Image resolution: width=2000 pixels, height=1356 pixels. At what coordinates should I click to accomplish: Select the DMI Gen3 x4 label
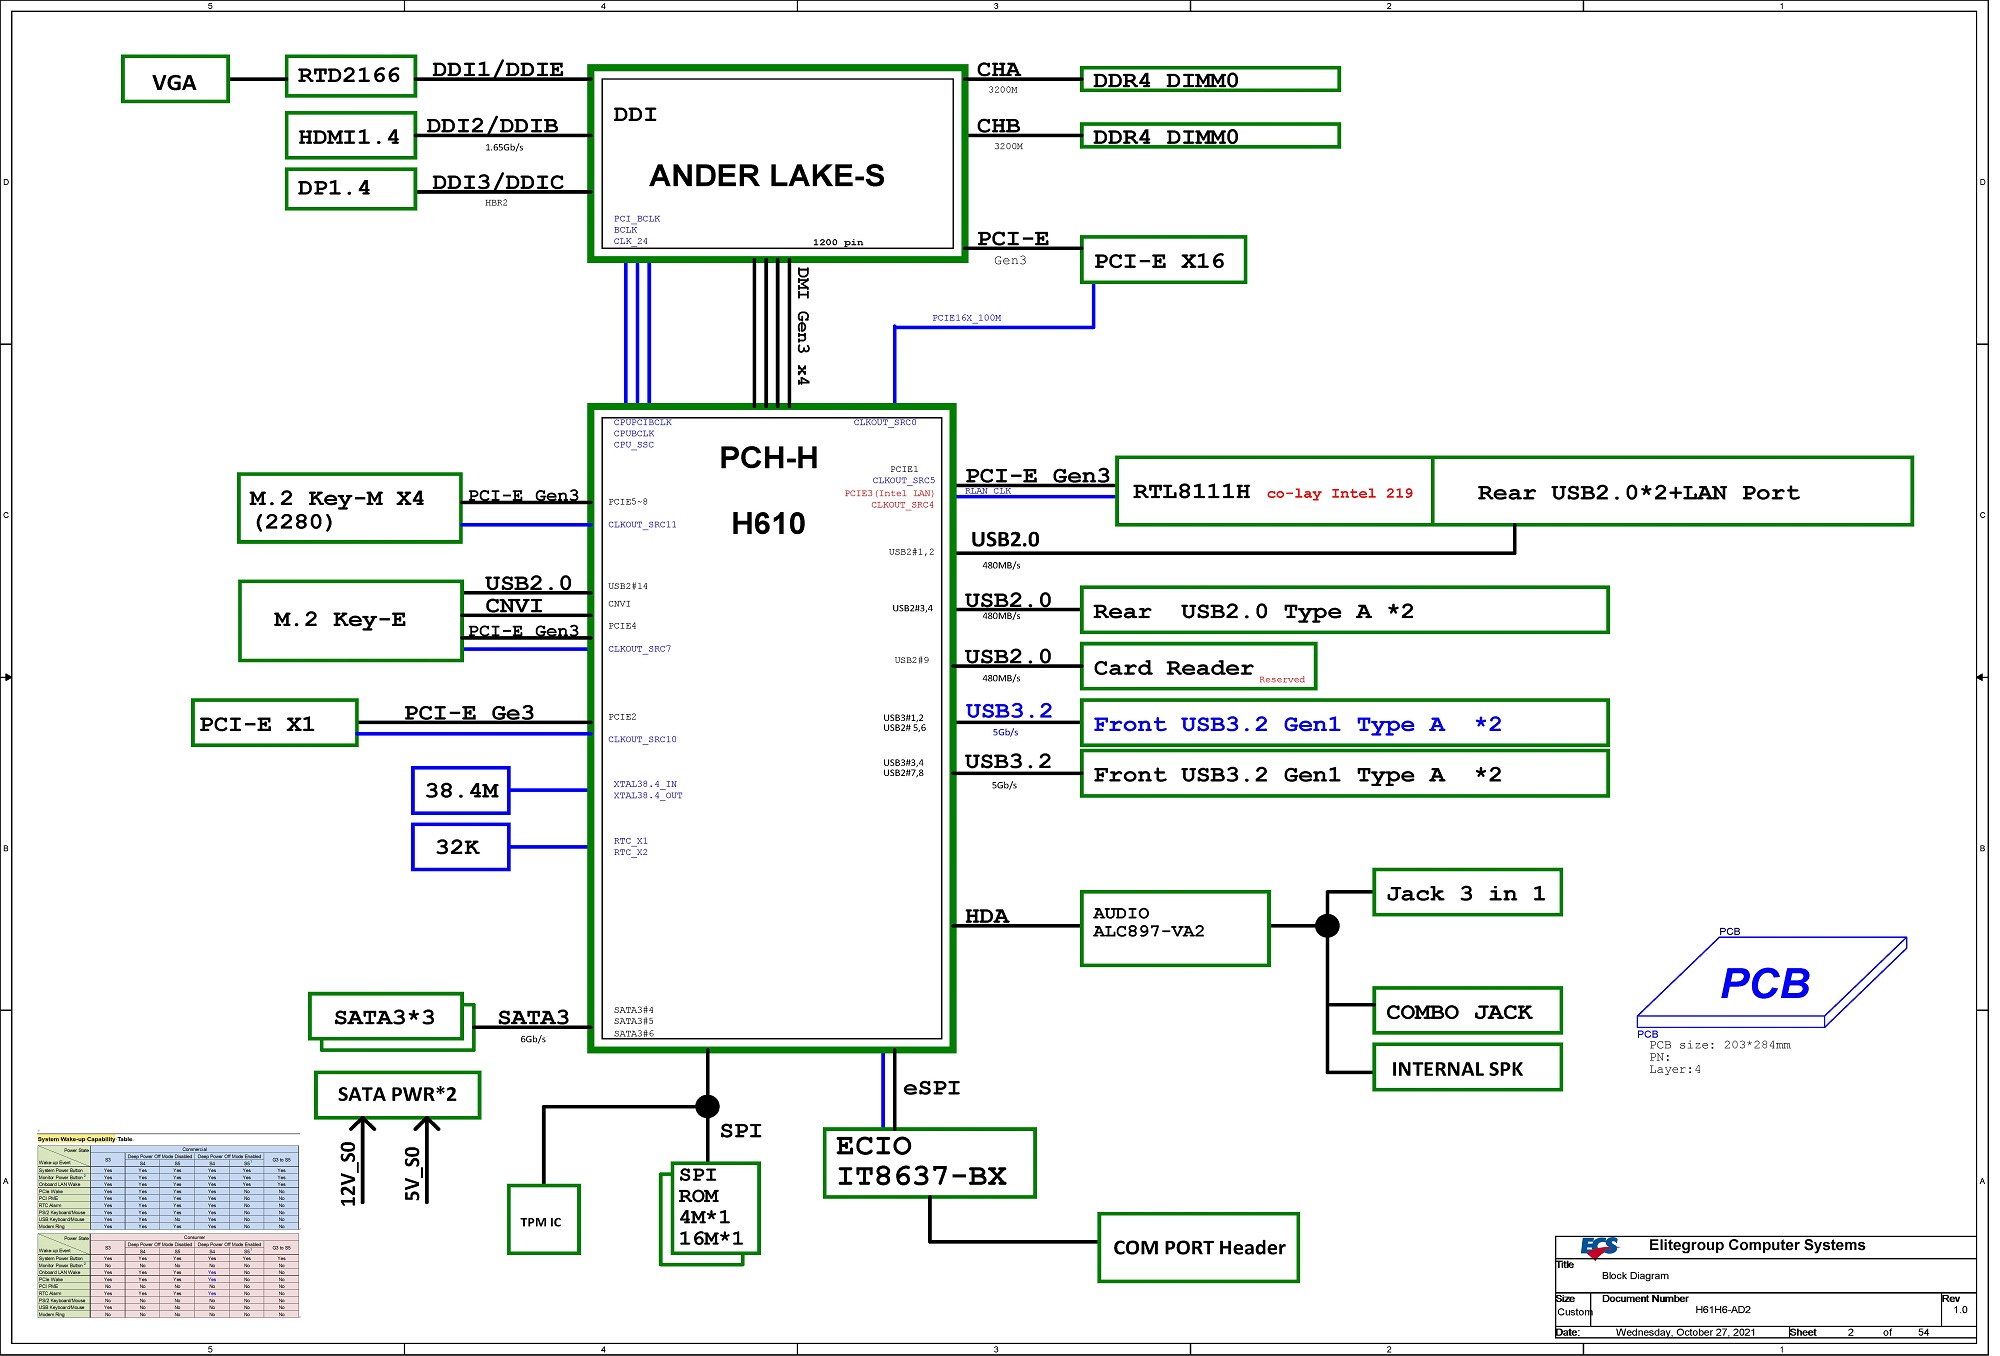tap(802, 325)
